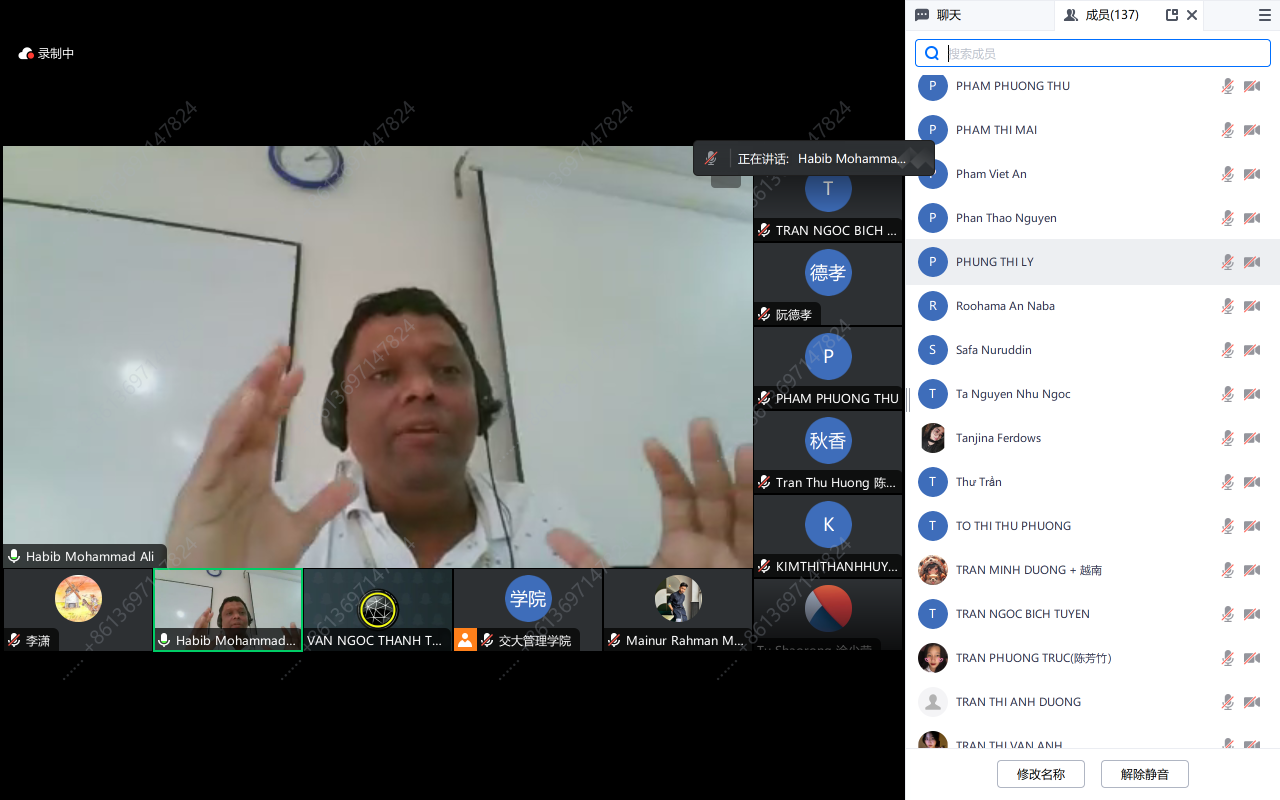This screenshot has height=800, width=1280.
Task: Toggle microphone for PHUNG THI LY
Action: [1227, 262]
